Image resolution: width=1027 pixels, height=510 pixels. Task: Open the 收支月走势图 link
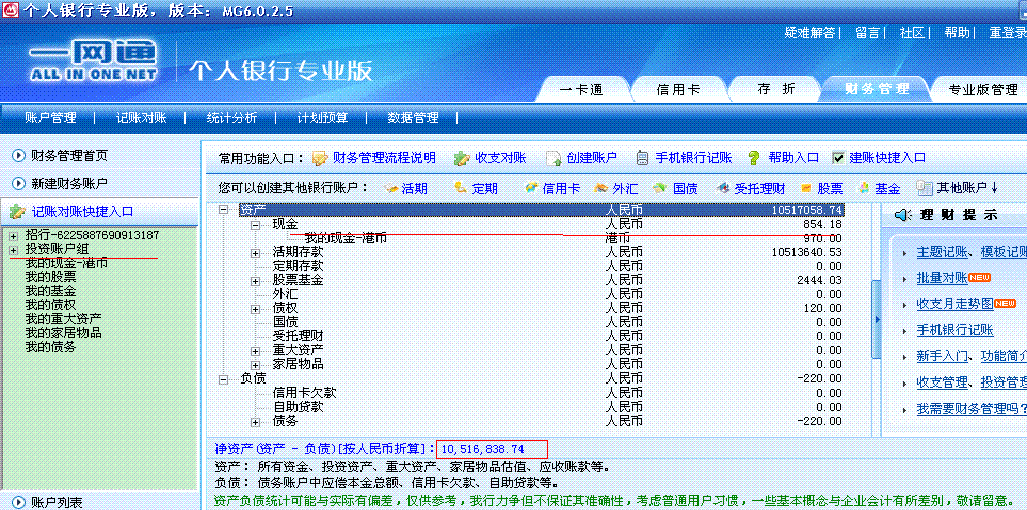954,304
